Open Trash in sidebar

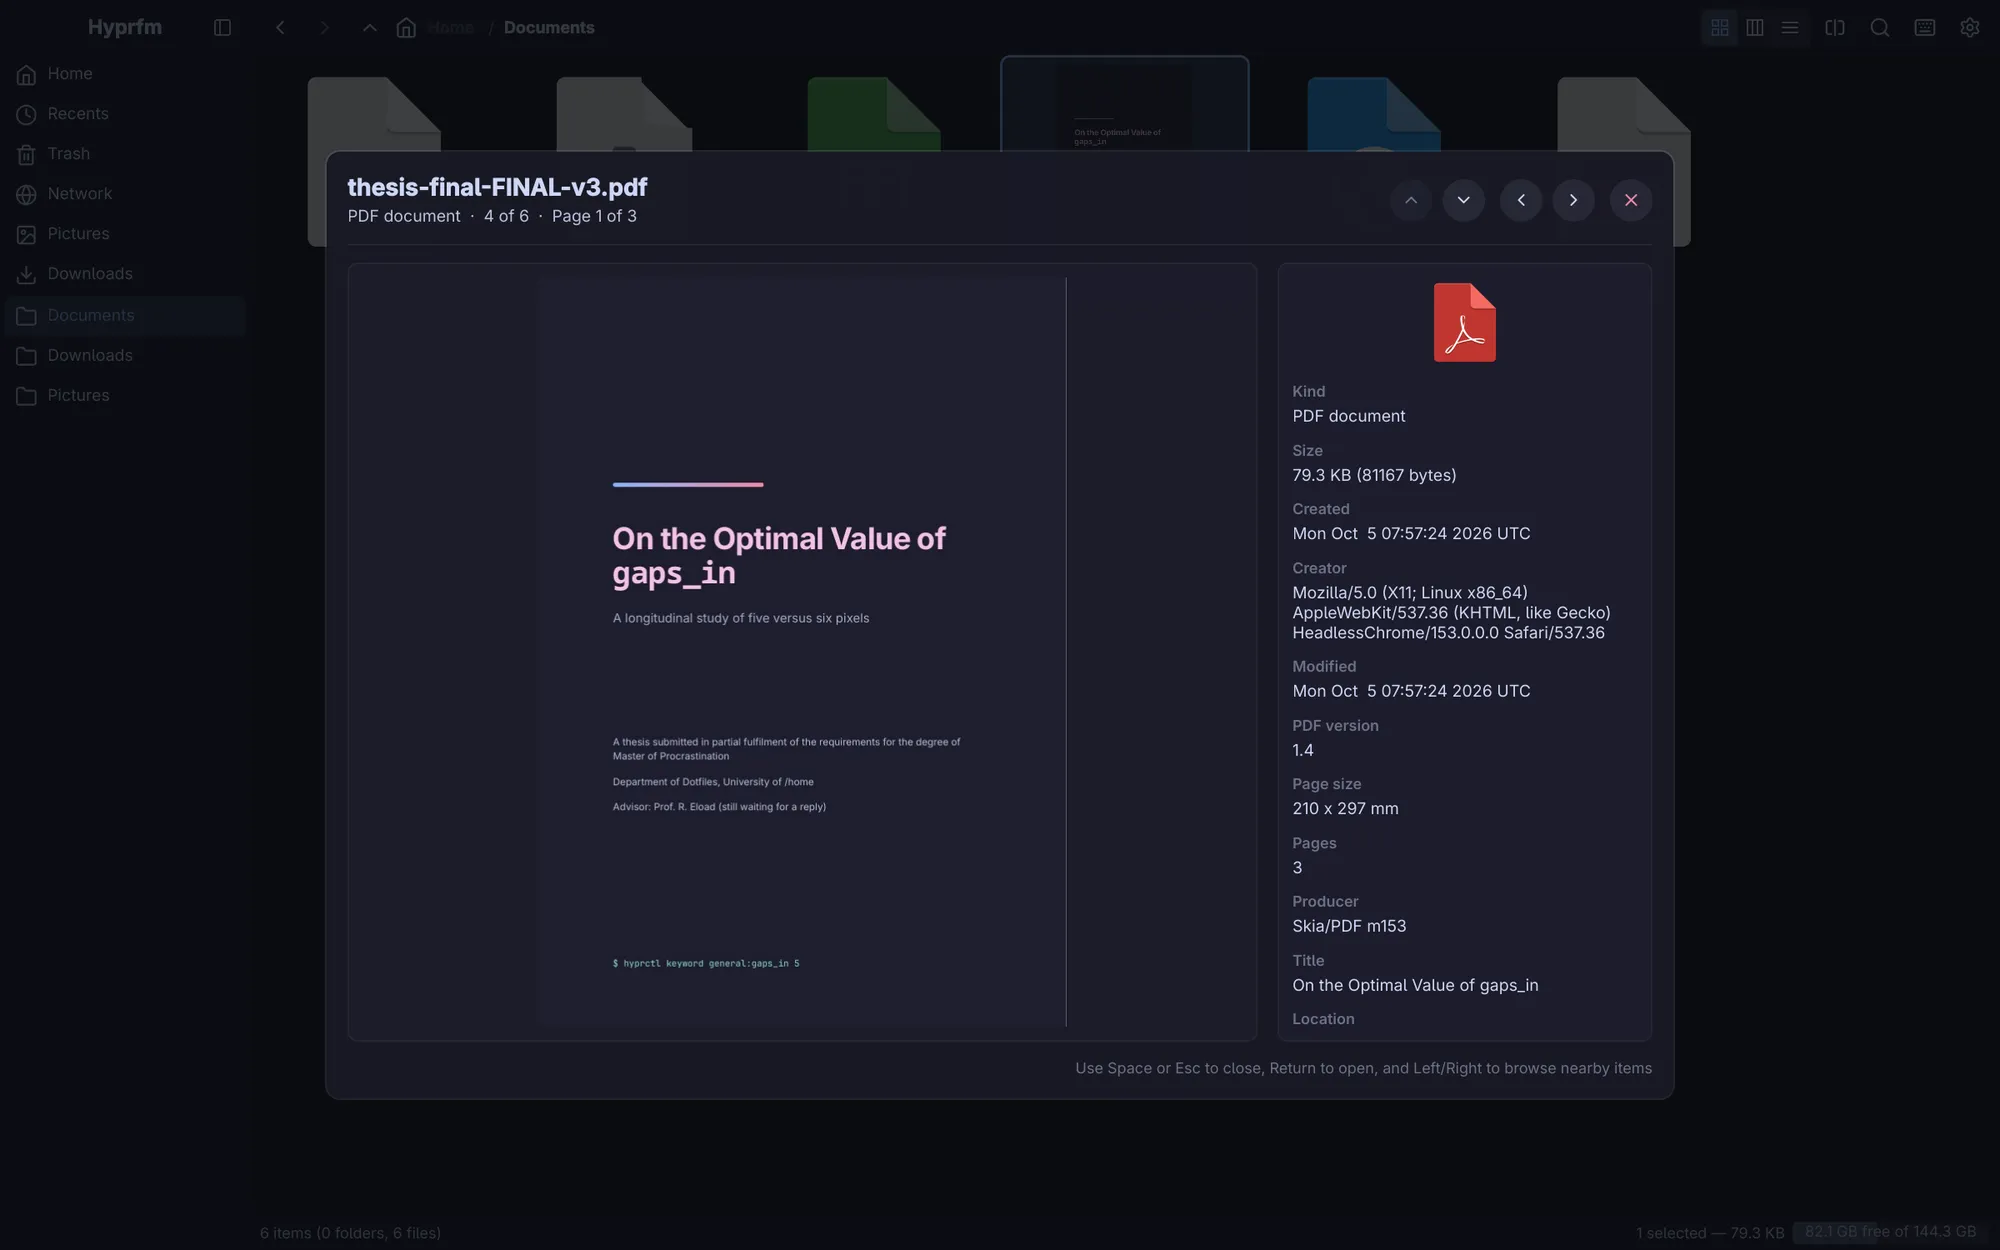tap(125, 154)
